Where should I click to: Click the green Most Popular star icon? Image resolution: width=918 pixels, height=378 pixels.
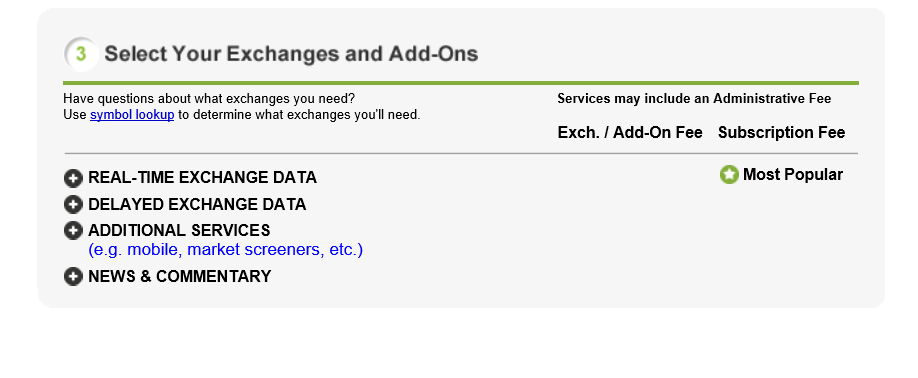(729, 174)
